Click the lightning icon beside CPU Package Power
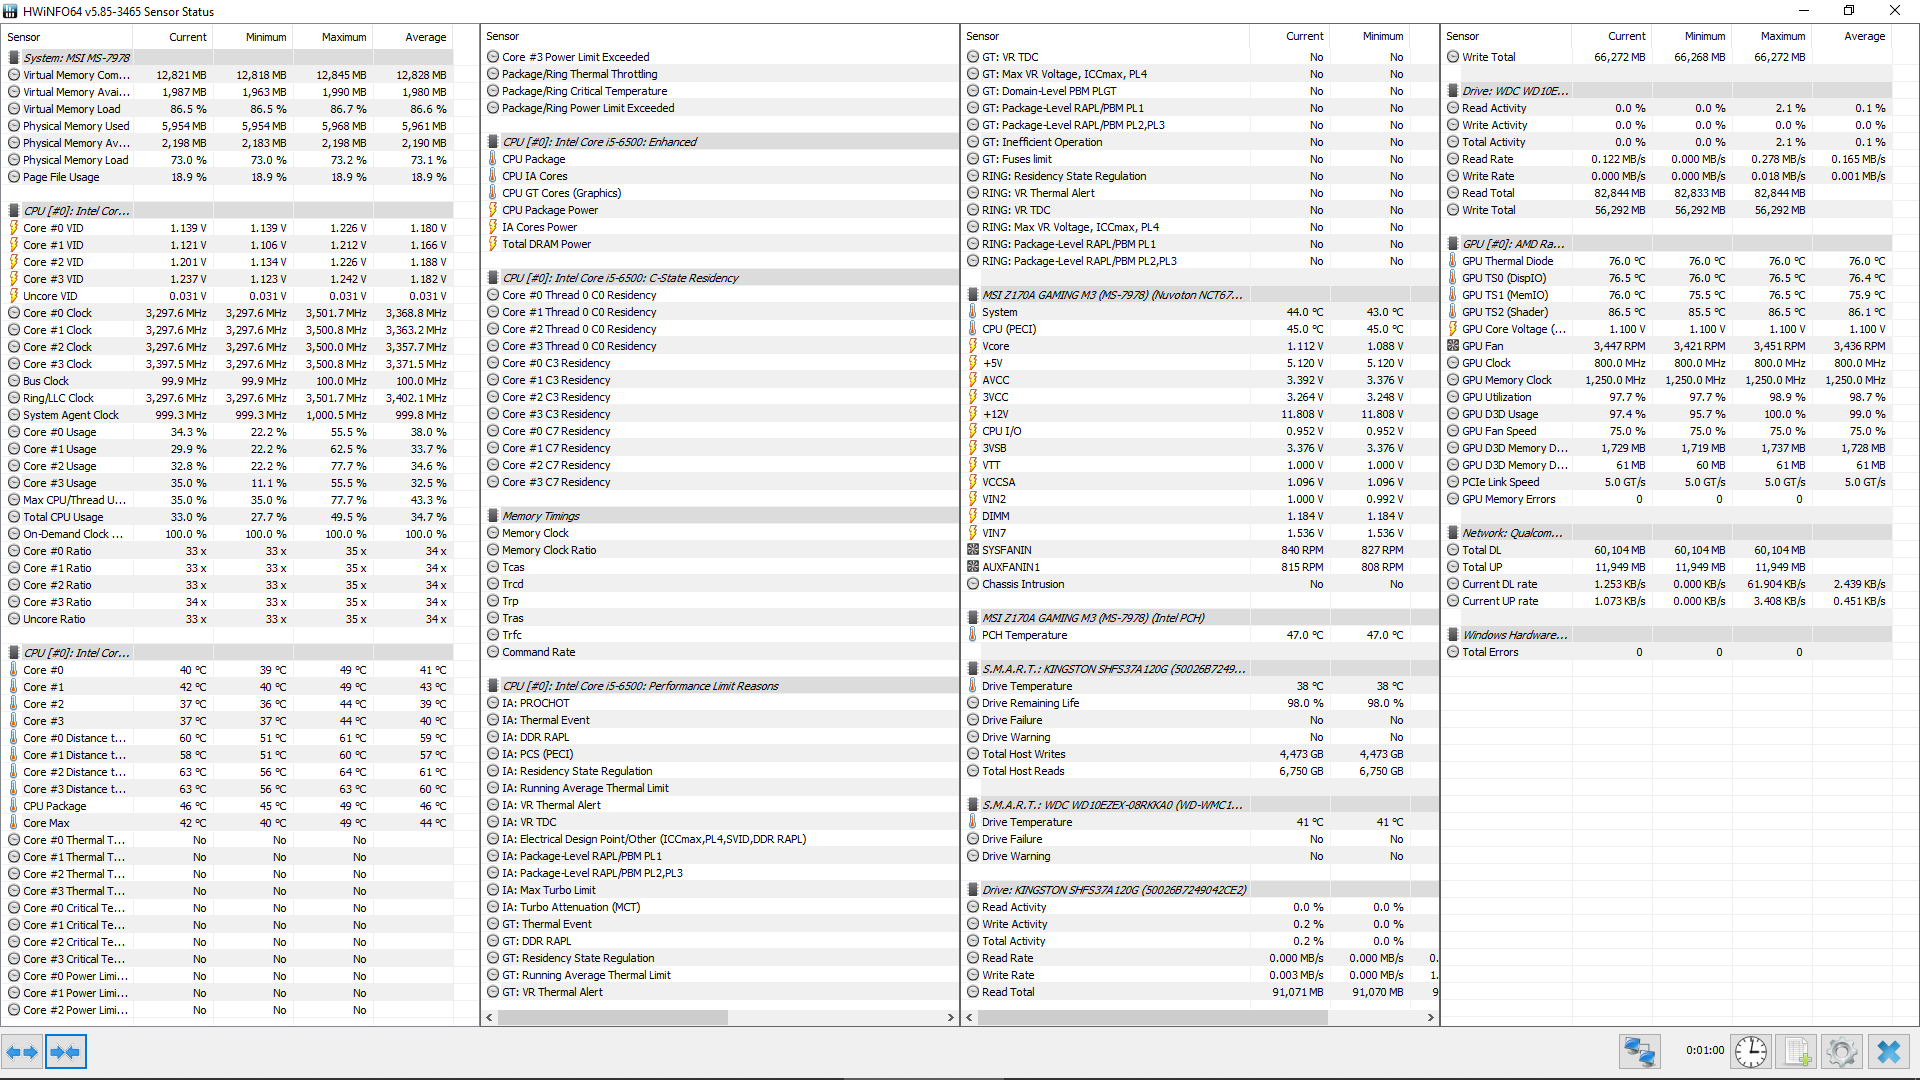Viewport: 1920px width, 1080px height. [493, 210]
